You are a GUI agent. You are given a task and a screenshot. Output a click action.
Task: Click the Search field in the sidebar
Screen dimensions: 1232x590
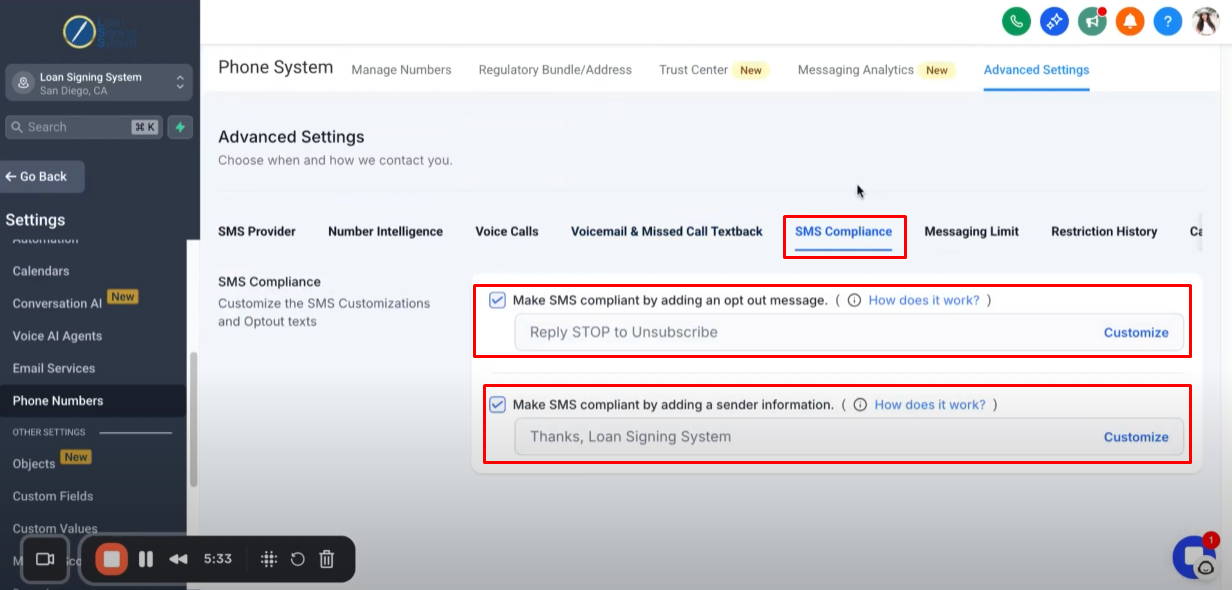pyautogui.click(x=84, y=127)
